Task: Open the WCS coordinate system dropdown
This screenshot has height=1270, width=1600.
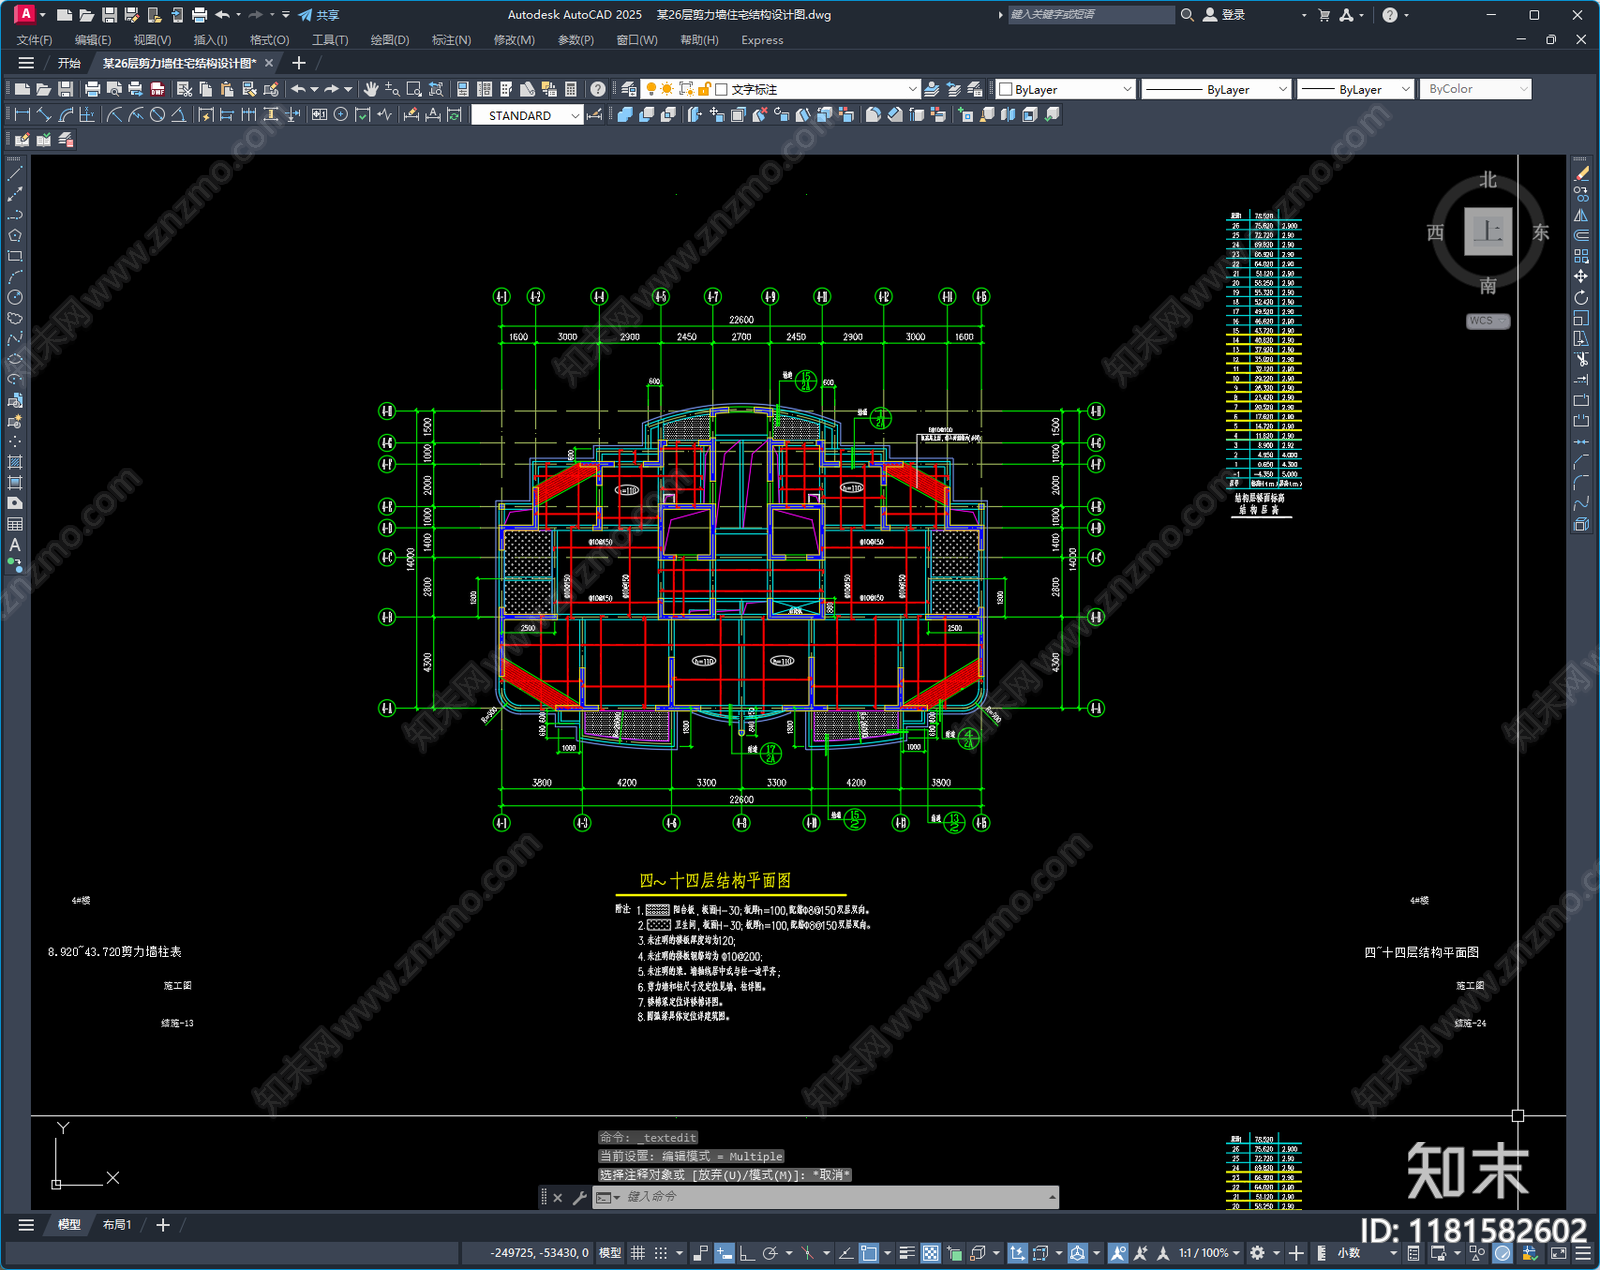Action: (1488, 321)
